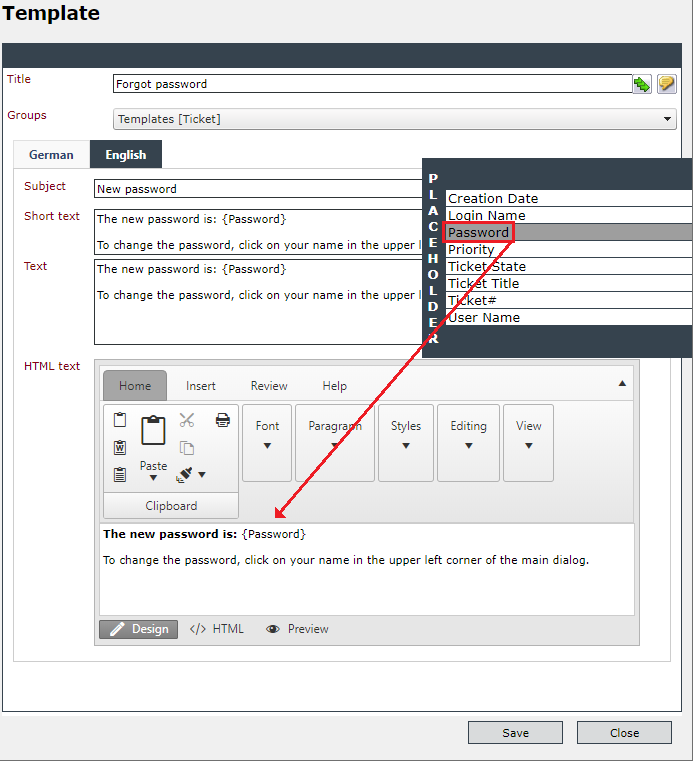Switch editor to HTML view
Viewport: 693px width, 761px height.
click(x=217, y=629)
